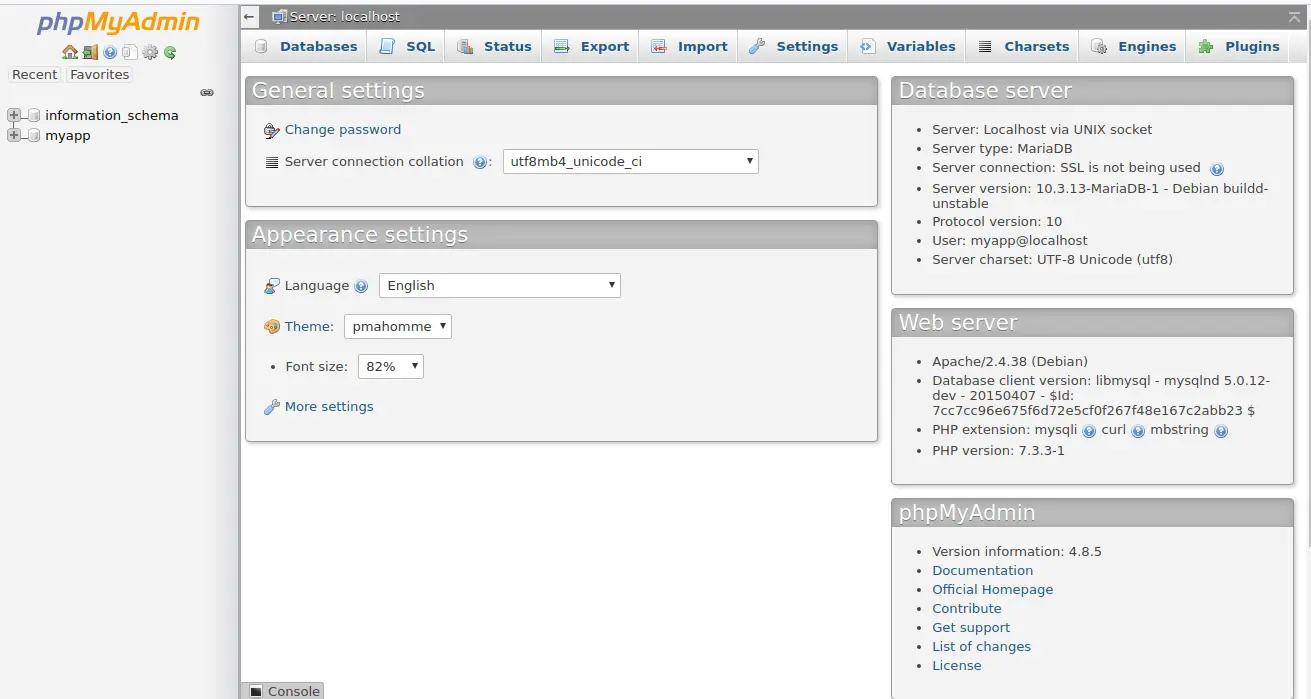
Task: Open the Contribute link
Action: click(x=967, y=609)
